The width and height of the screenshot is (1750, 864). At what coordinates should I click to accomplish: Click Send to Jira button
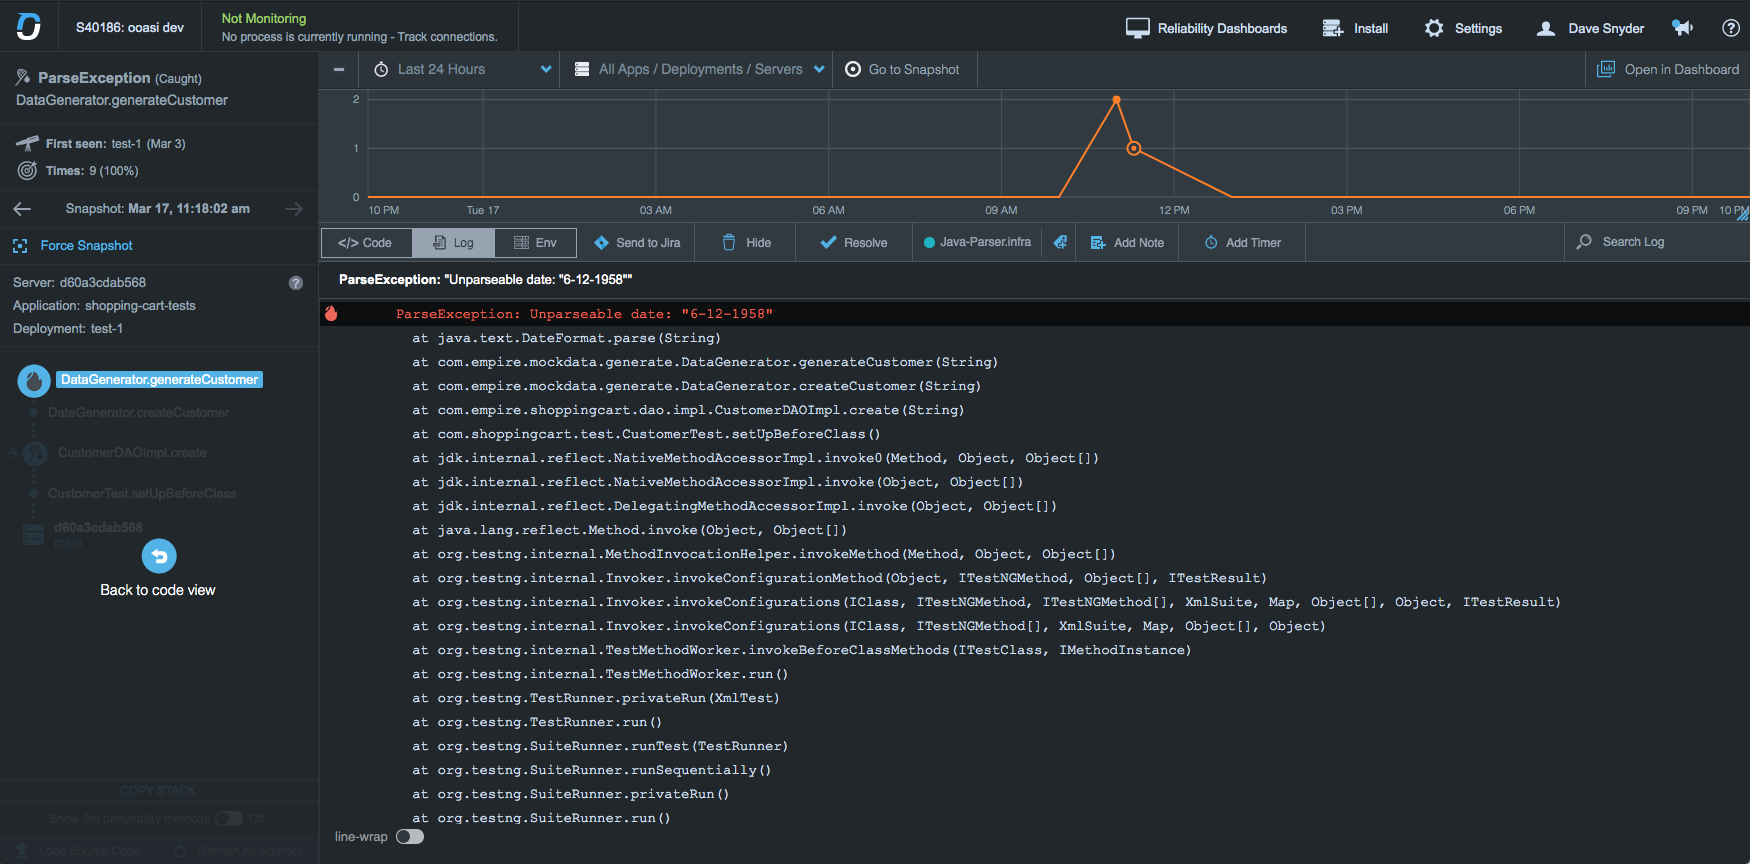click(637, 243)
